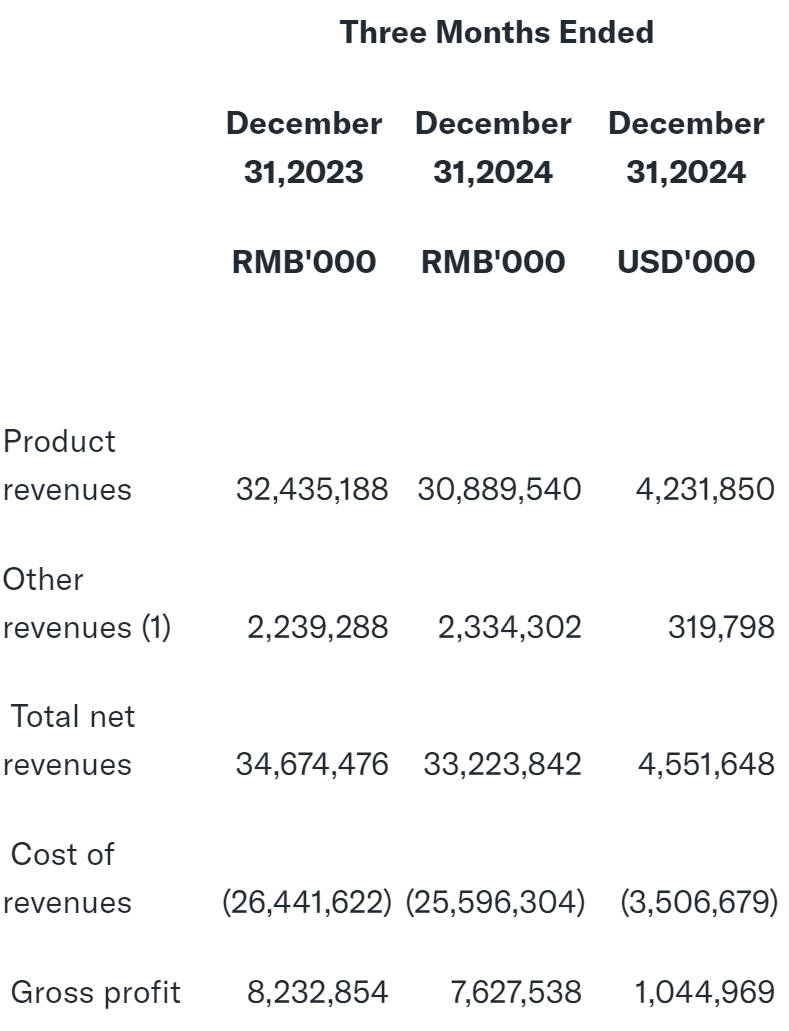Click total net revenues value 33,223,842
The height and width of the screenshot is (1031, 789).
[502, 764]
